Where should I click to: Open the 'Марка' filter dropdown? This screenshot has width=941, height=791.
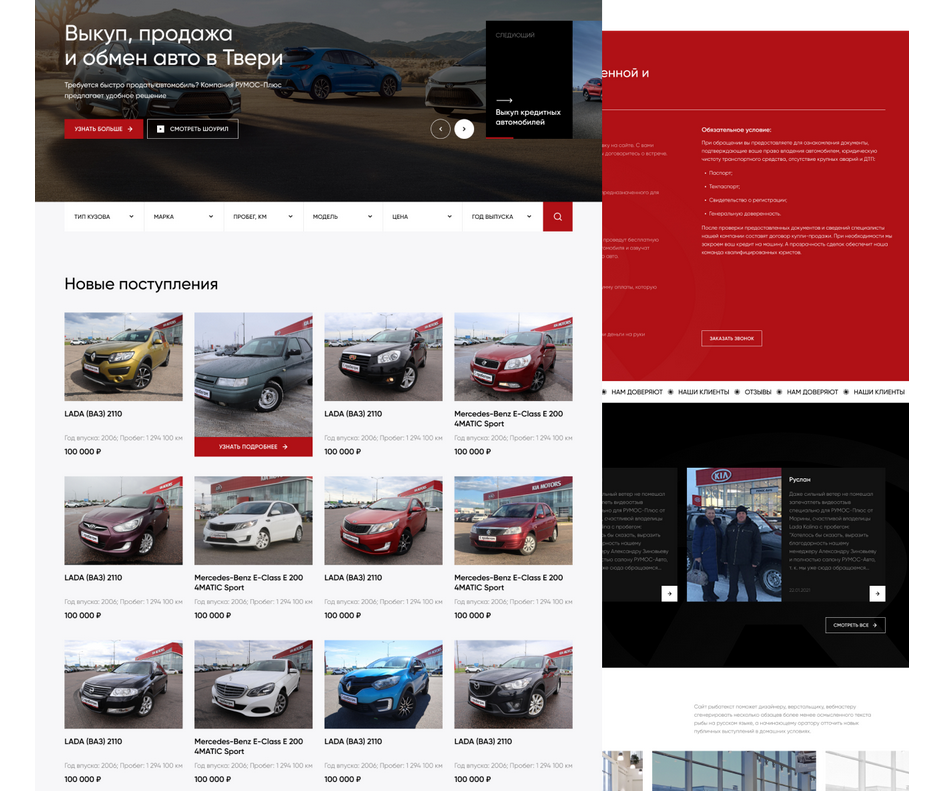184,217
